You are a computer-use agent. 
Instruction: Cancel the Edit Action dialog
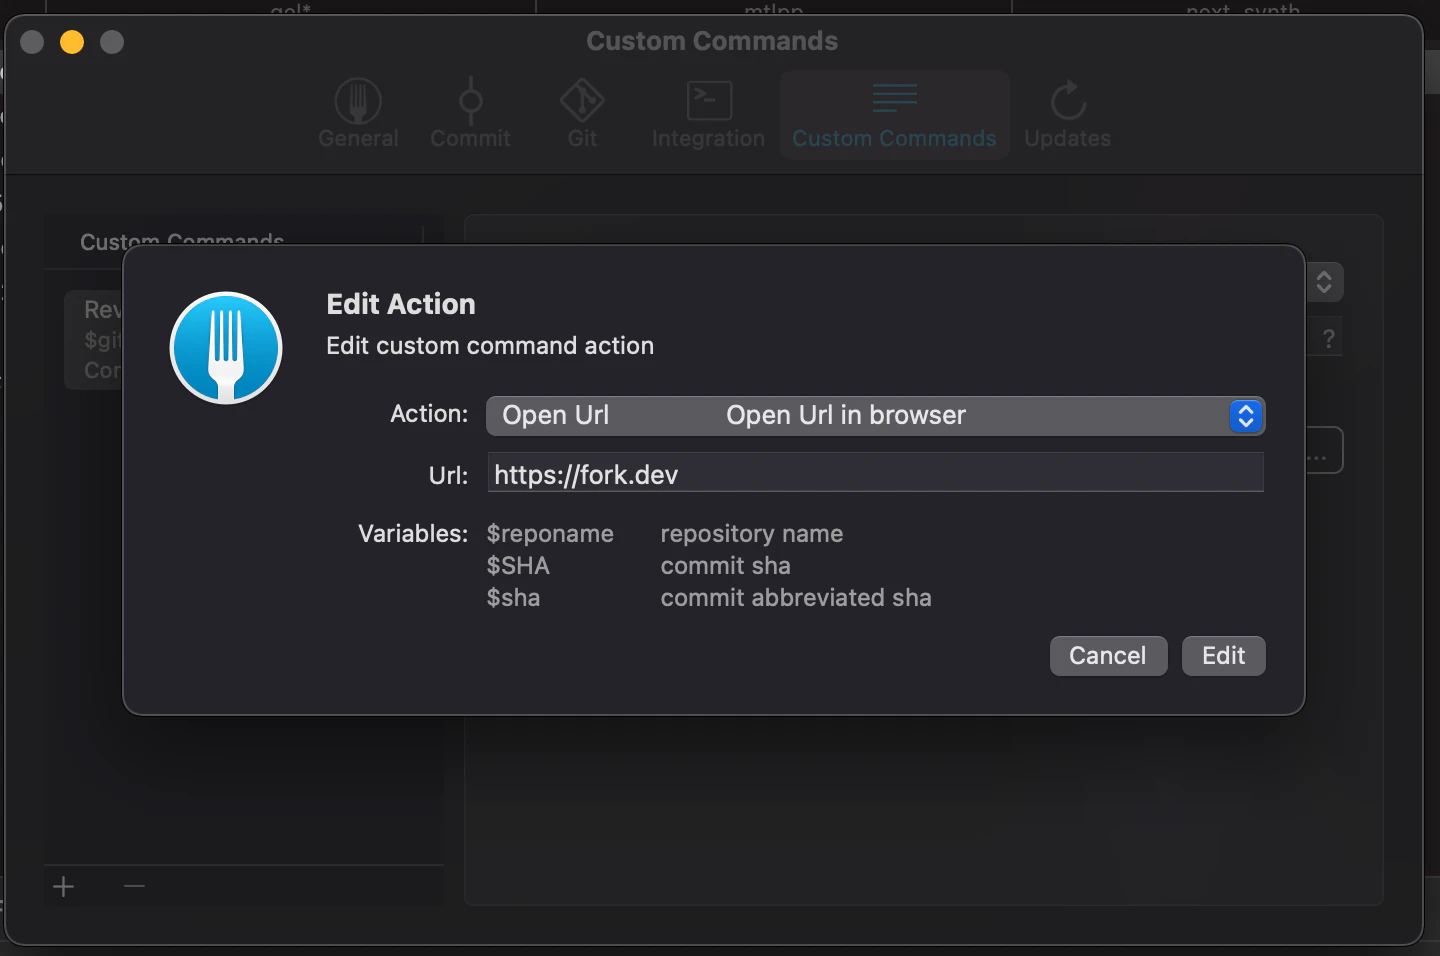coord(1108,656)
